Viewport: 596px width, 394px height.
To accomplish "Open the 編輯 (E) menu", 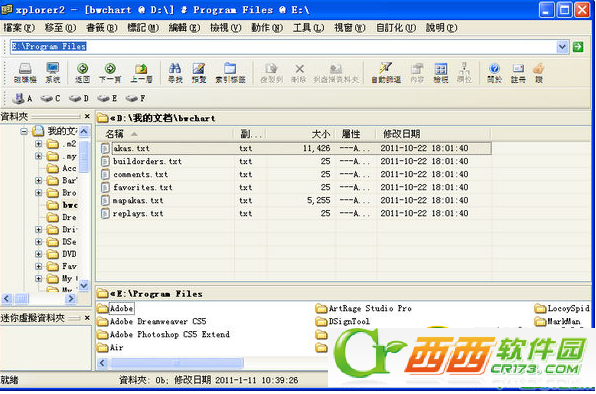I will 184,28.
